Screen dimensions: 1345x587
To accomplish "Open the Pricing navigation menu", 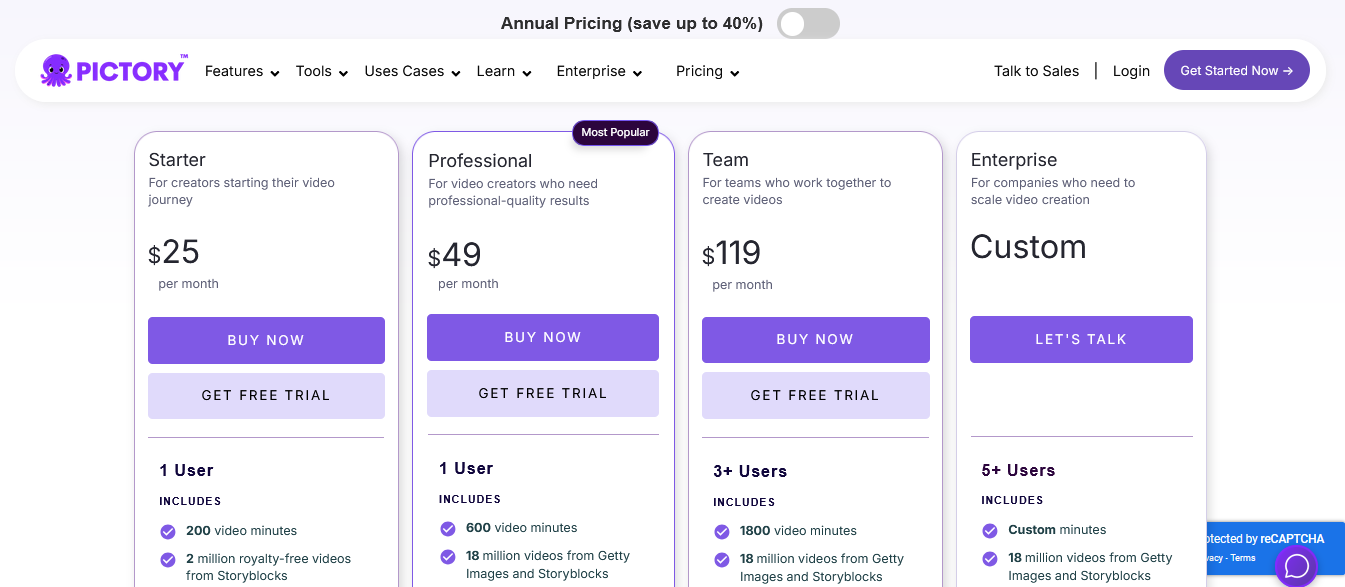I will [x=707, y=71].
